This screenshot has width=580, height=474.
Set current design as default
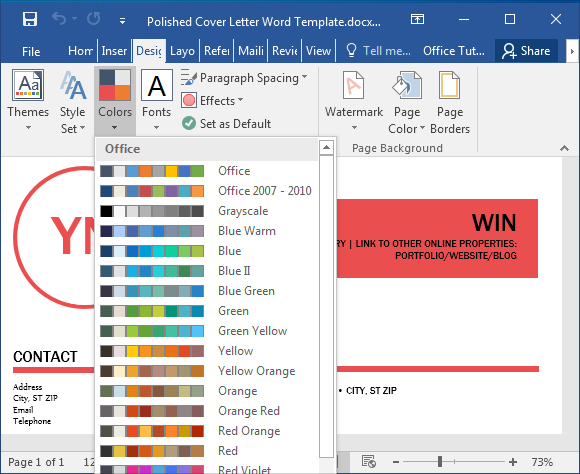[226, 124]
